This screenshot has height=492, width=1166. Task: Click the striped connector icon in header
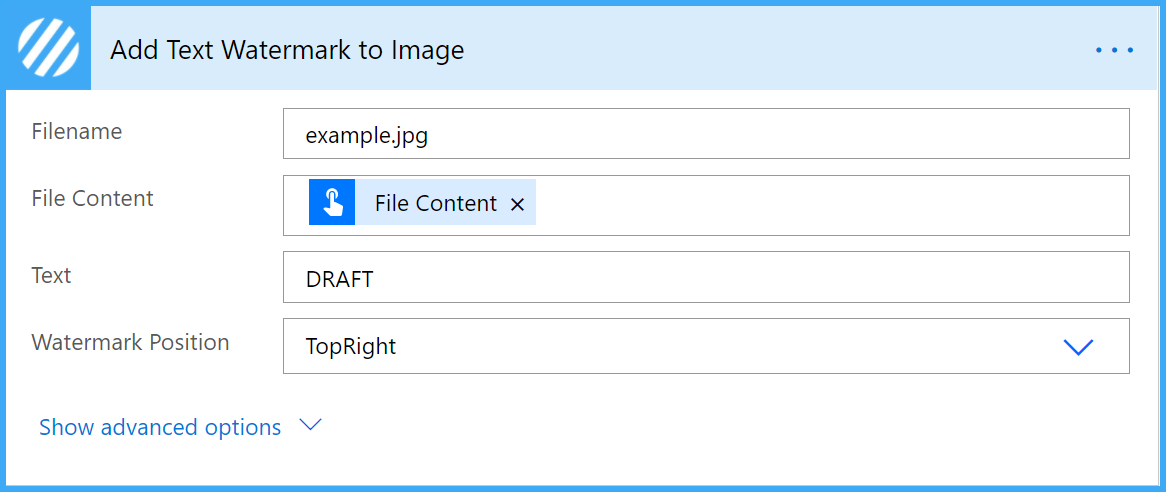pos(48,48)
